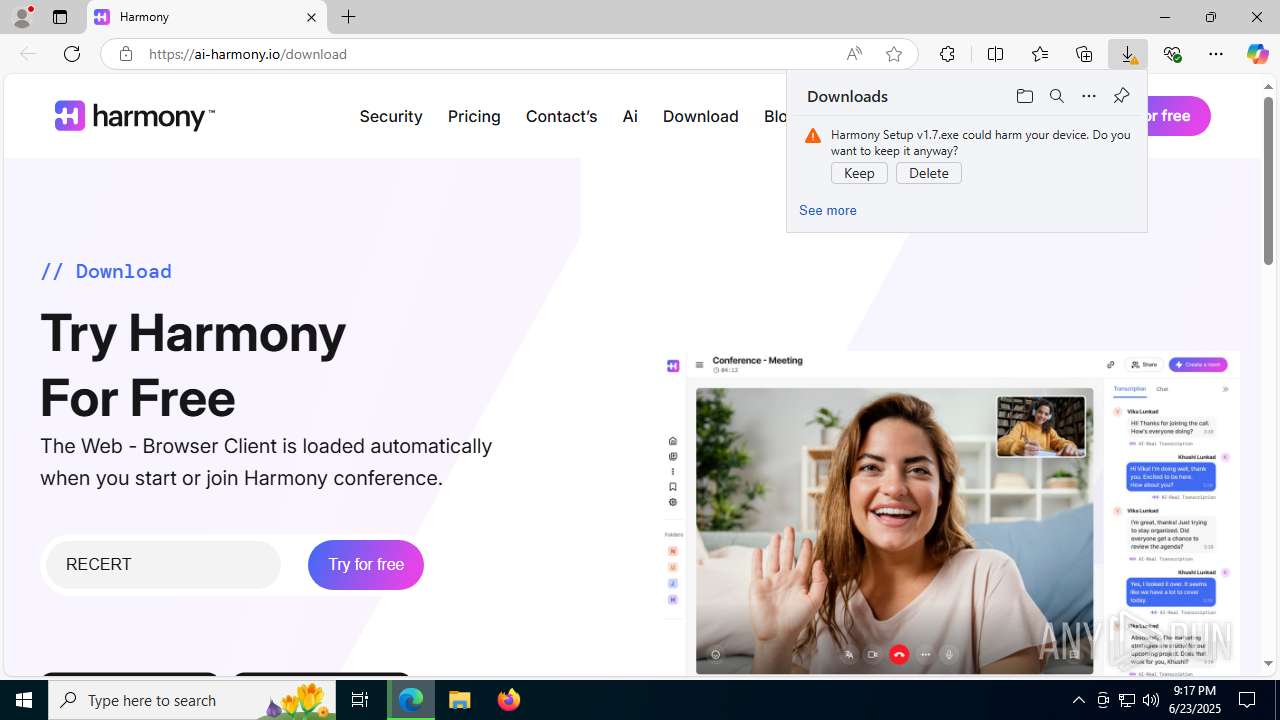Click page vertical scrollbar thumb
Image resolution: width=1280 pixels, height=720 pixels.
pos(1269,181)
